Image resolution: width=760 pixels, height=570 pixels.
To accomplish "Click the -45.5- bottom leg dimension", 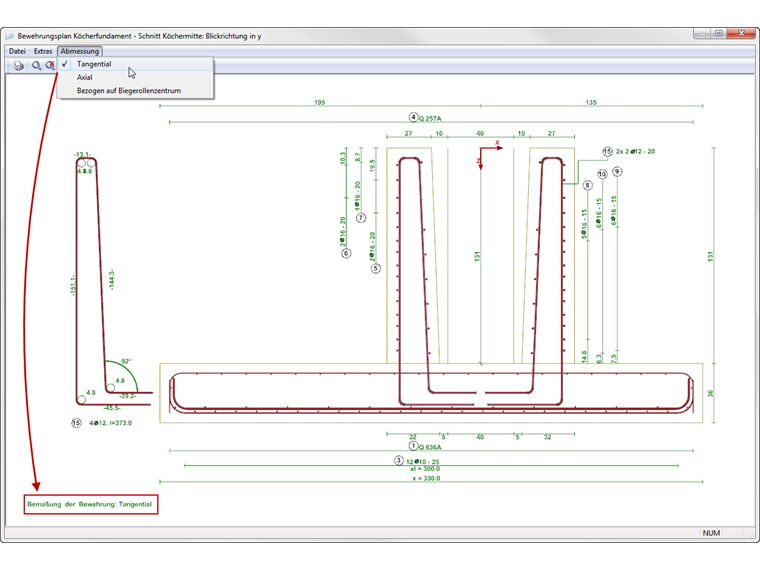I will coord(112,408).
